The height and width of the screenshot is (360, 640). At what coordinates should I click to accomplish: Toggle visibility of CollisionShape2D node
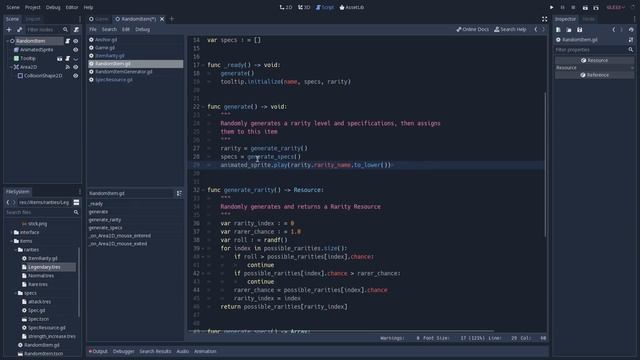(x=76, y=76)
